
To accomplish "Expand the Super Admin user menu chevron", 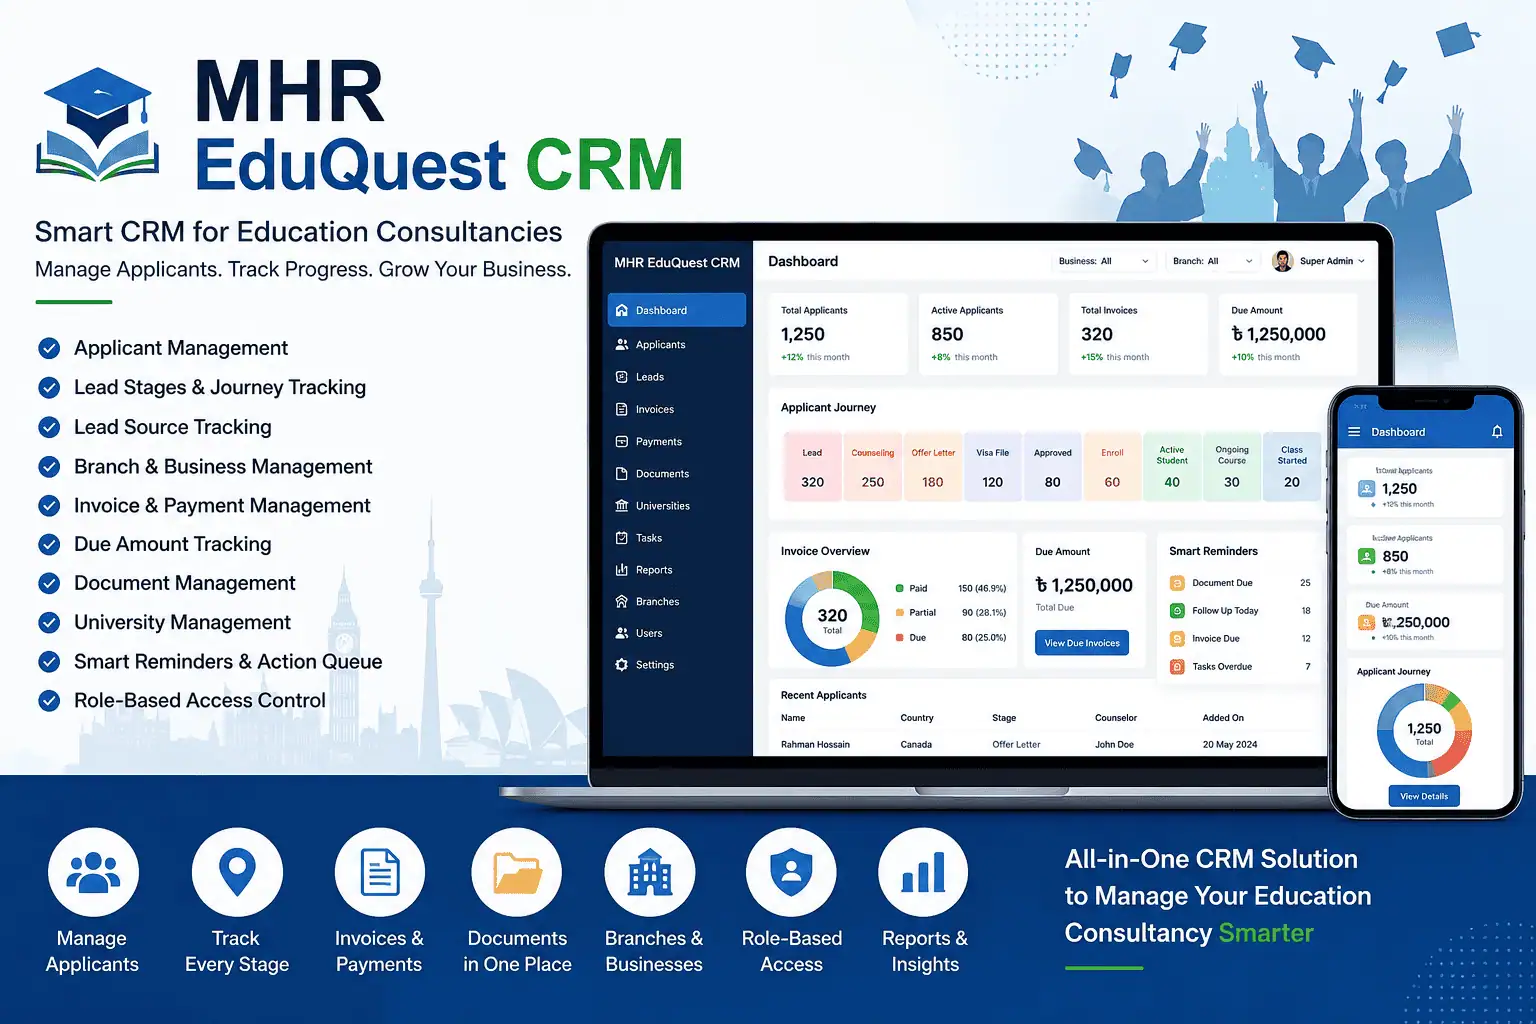I will point(1361,261).
